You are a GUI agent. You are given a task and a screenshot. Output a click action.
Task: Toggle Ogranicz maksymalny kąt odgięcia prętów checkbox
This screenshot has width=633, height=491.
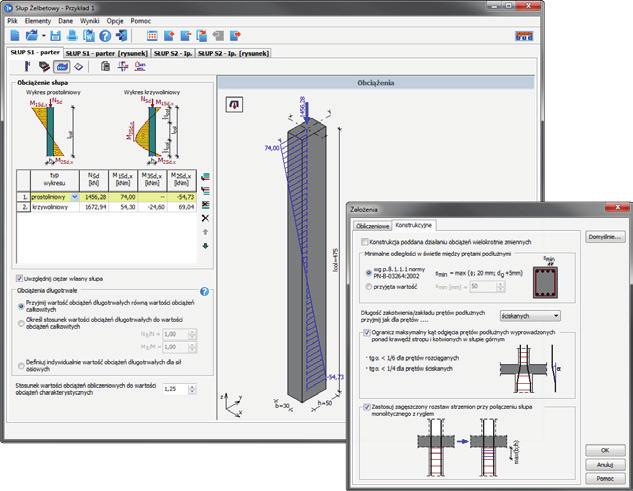pos(367,333)
